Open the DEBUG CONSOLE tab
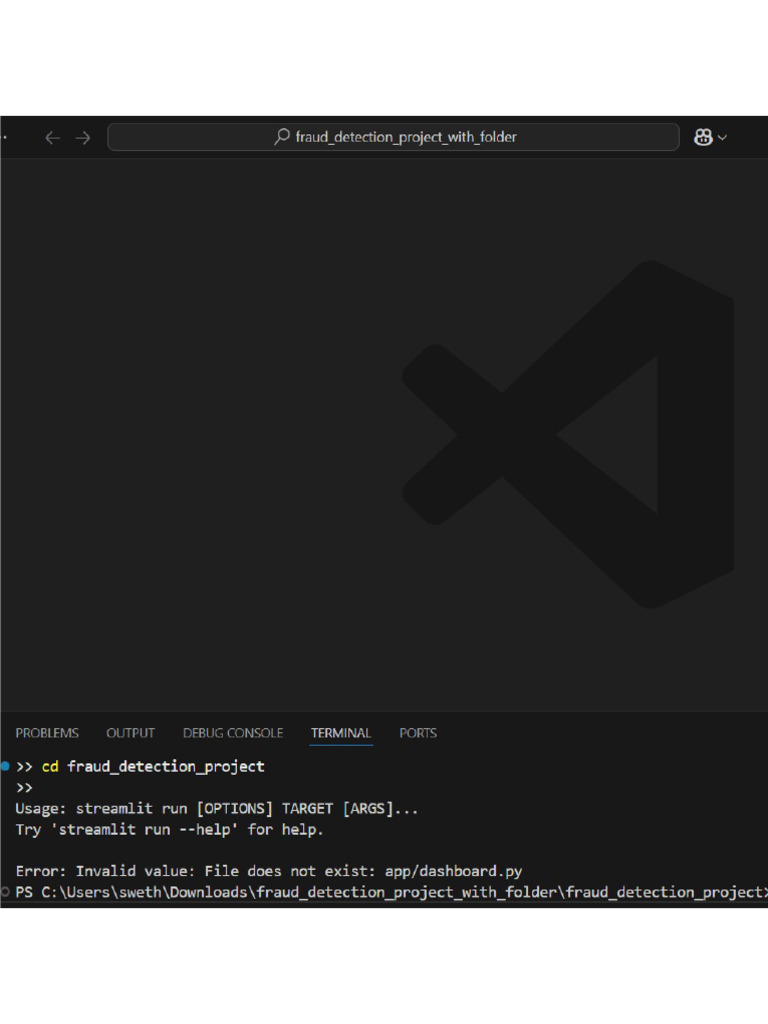The width and height of the screenshot is (768, 1024). click(x=233, y=733)
